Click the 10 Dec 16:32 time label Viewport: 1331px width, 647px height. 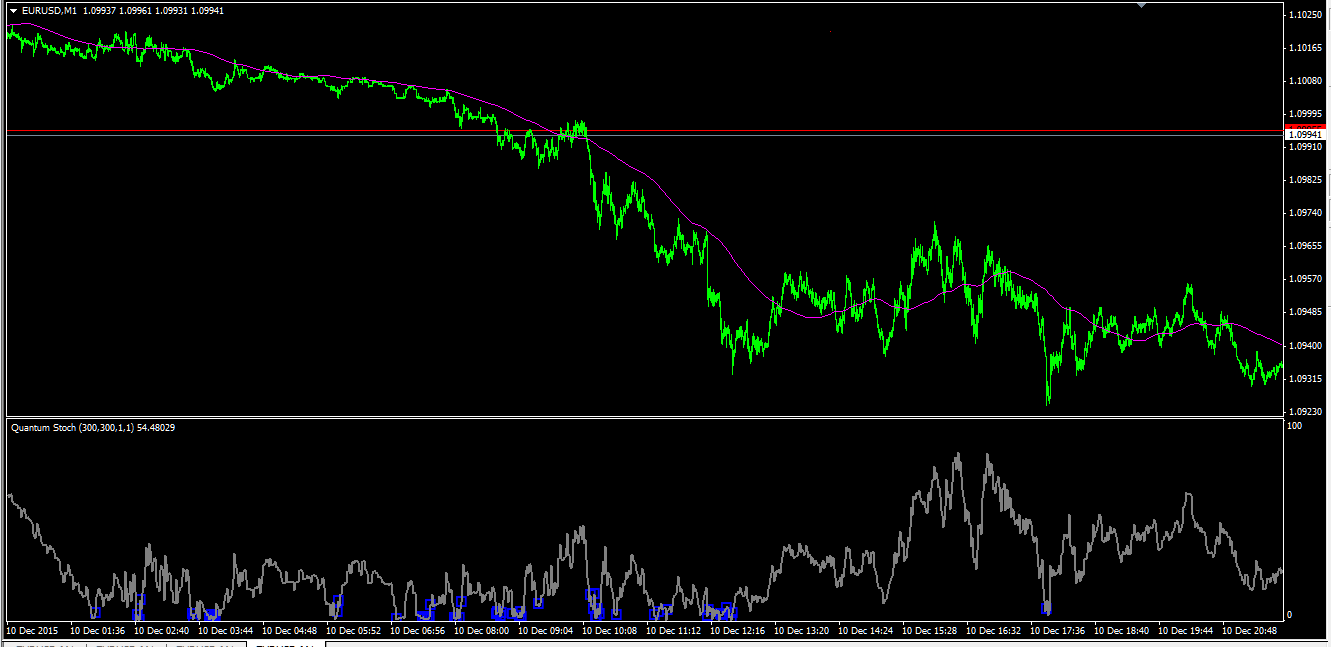point(994,631)
